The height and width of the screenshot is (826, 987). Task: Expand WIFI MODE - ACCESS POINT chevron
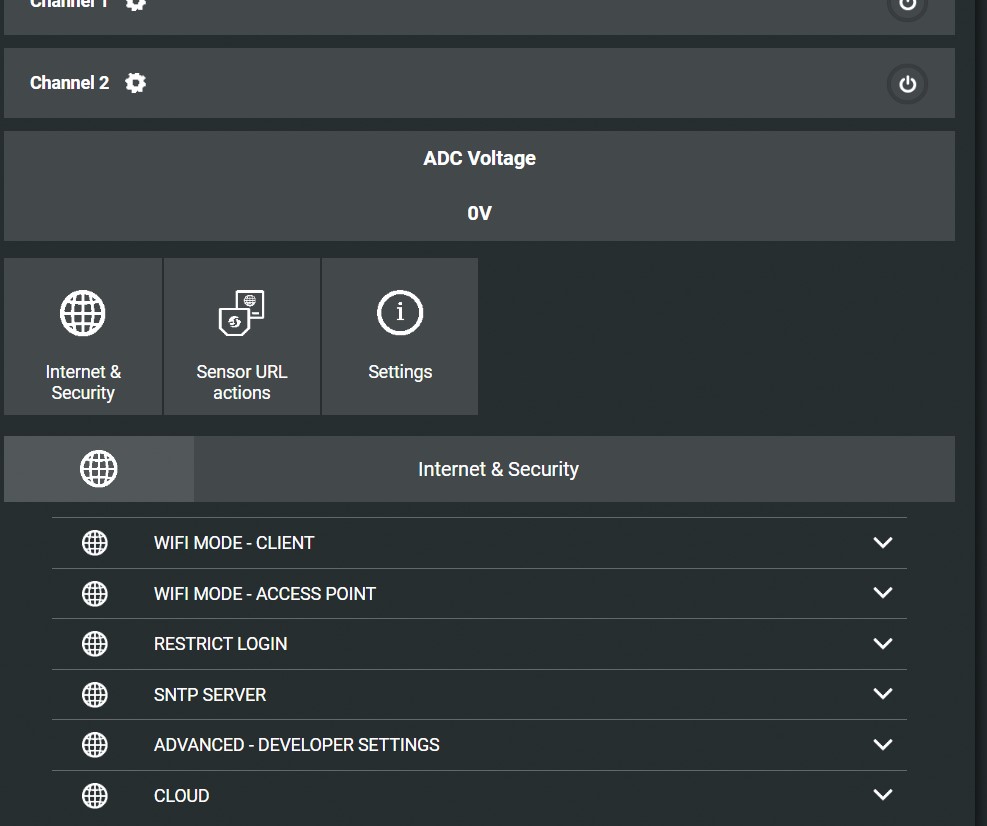coord(883,592)
